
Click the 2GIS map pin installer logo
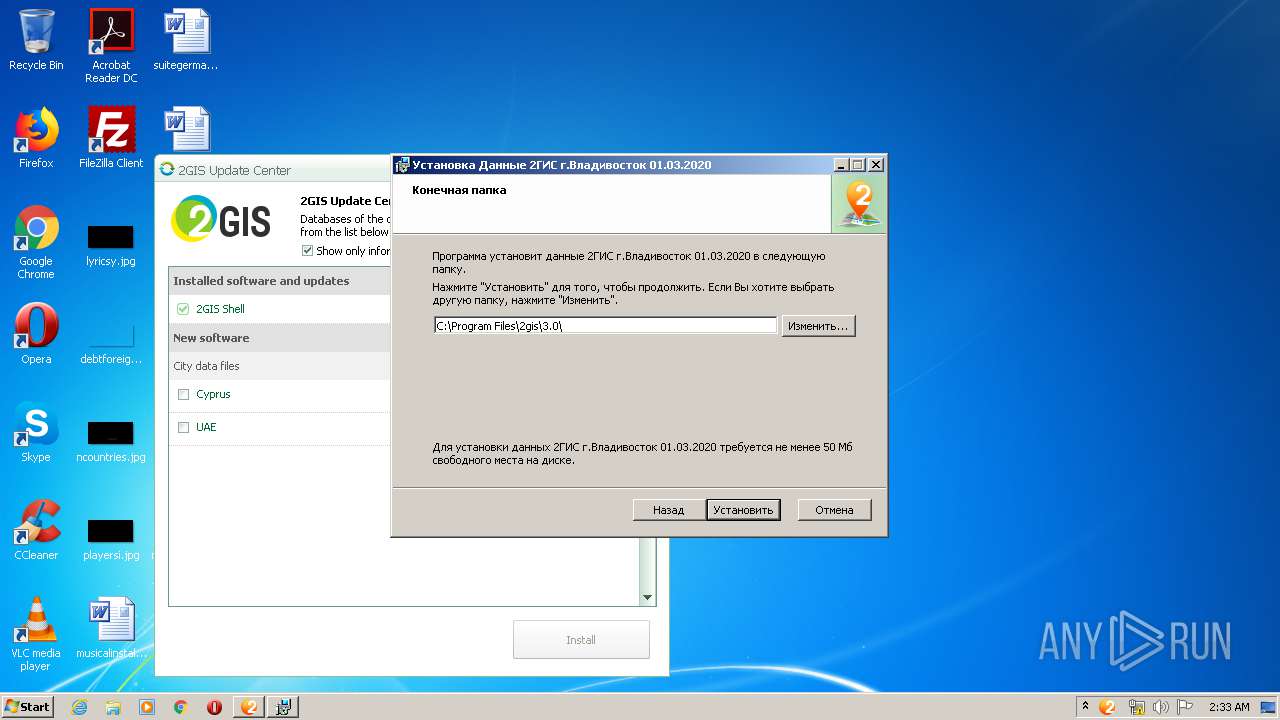pyautogui.click(x=859, y=204)
